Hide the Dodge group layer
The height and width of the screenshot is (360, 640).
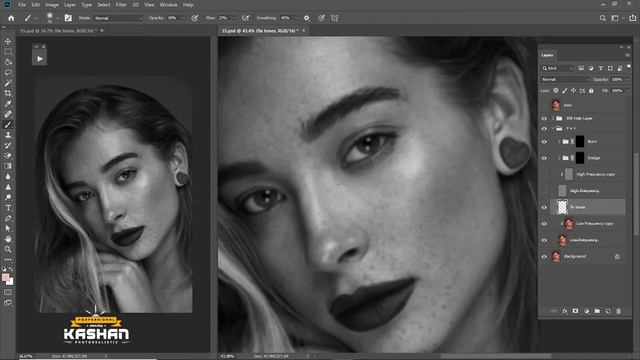click(544, 158)
